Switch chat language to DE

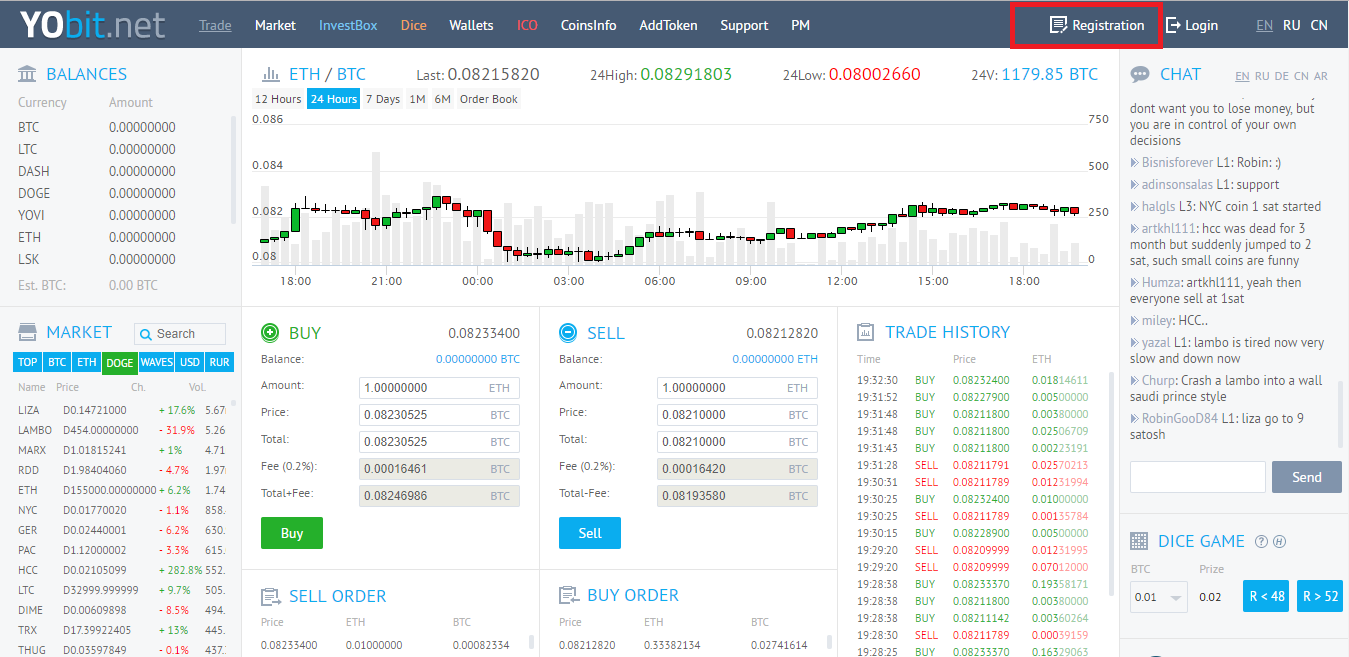[1281, 76]
